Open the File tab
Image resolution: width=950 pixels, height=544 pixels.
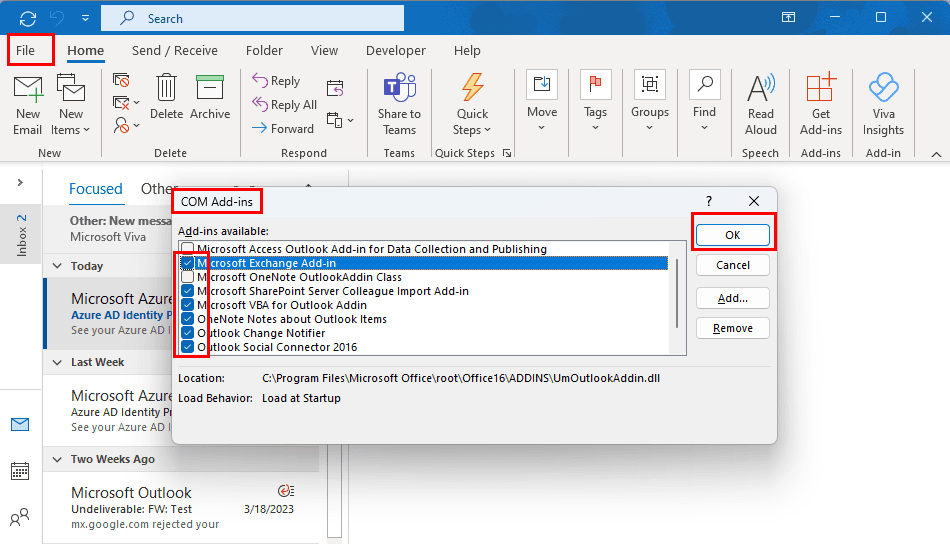(x=25, y=50)
